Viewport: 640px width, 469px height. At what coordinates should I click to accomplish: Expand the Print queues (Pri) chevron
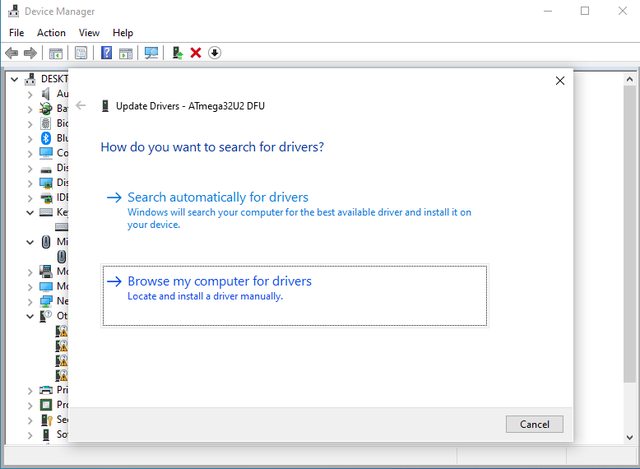coord(30,391)
